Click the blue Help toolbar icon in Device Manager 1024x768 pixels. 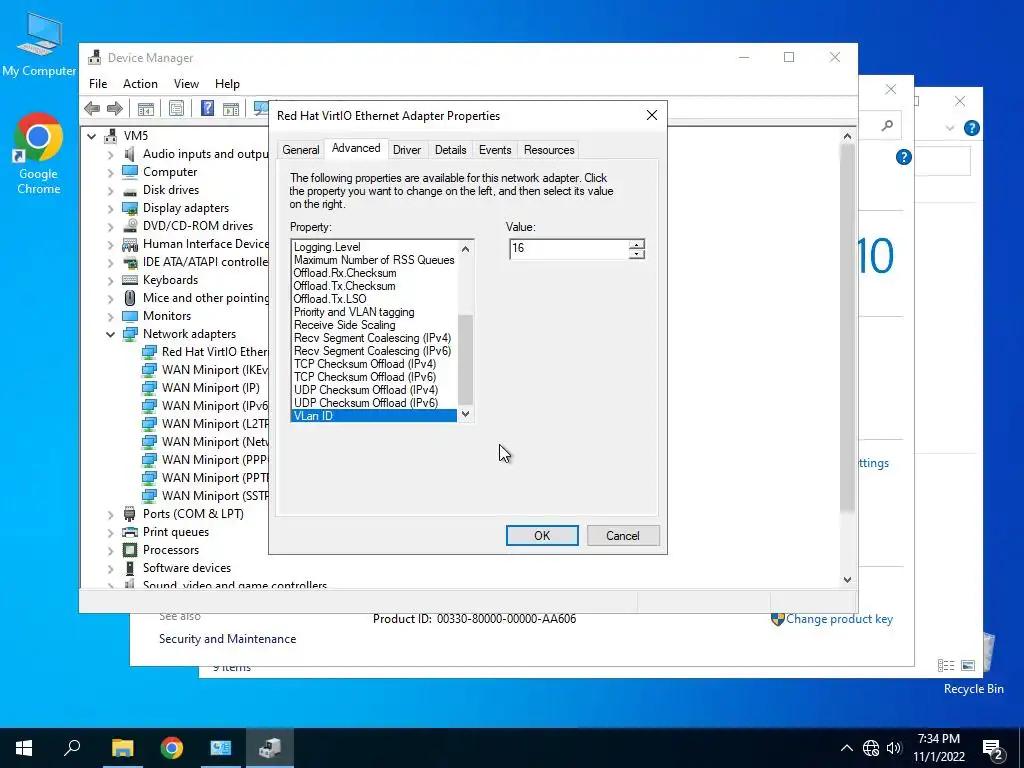207,108
